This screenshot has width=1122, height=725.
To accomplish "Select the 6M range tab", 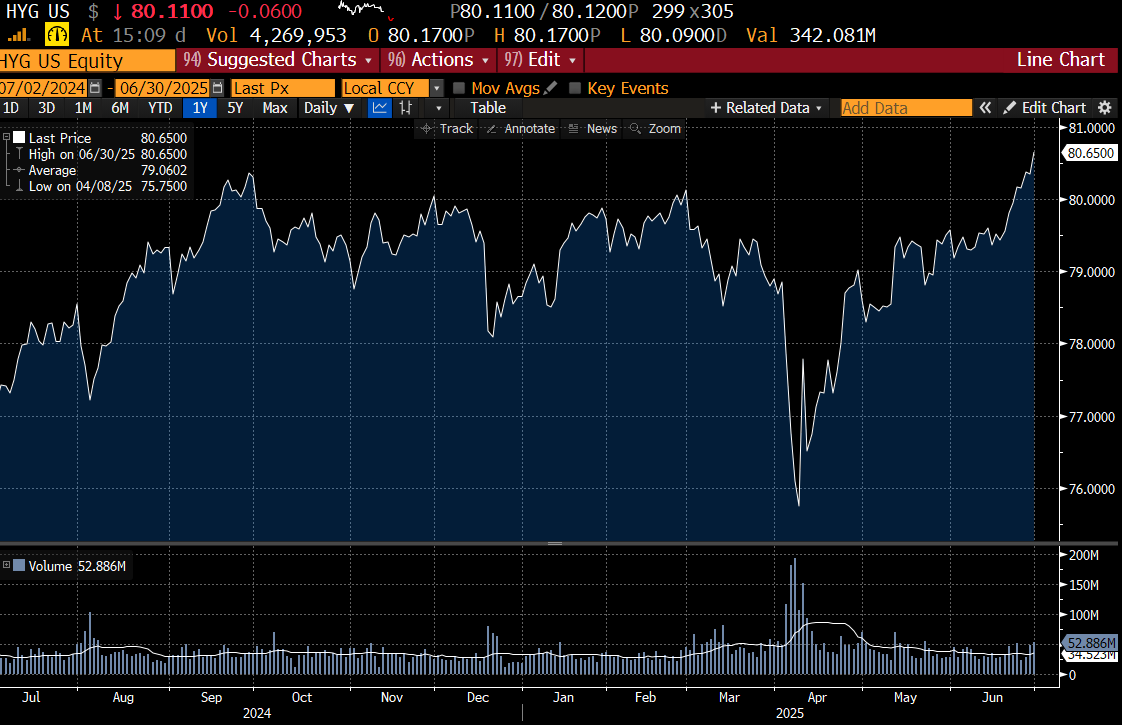I will point(120,108).
